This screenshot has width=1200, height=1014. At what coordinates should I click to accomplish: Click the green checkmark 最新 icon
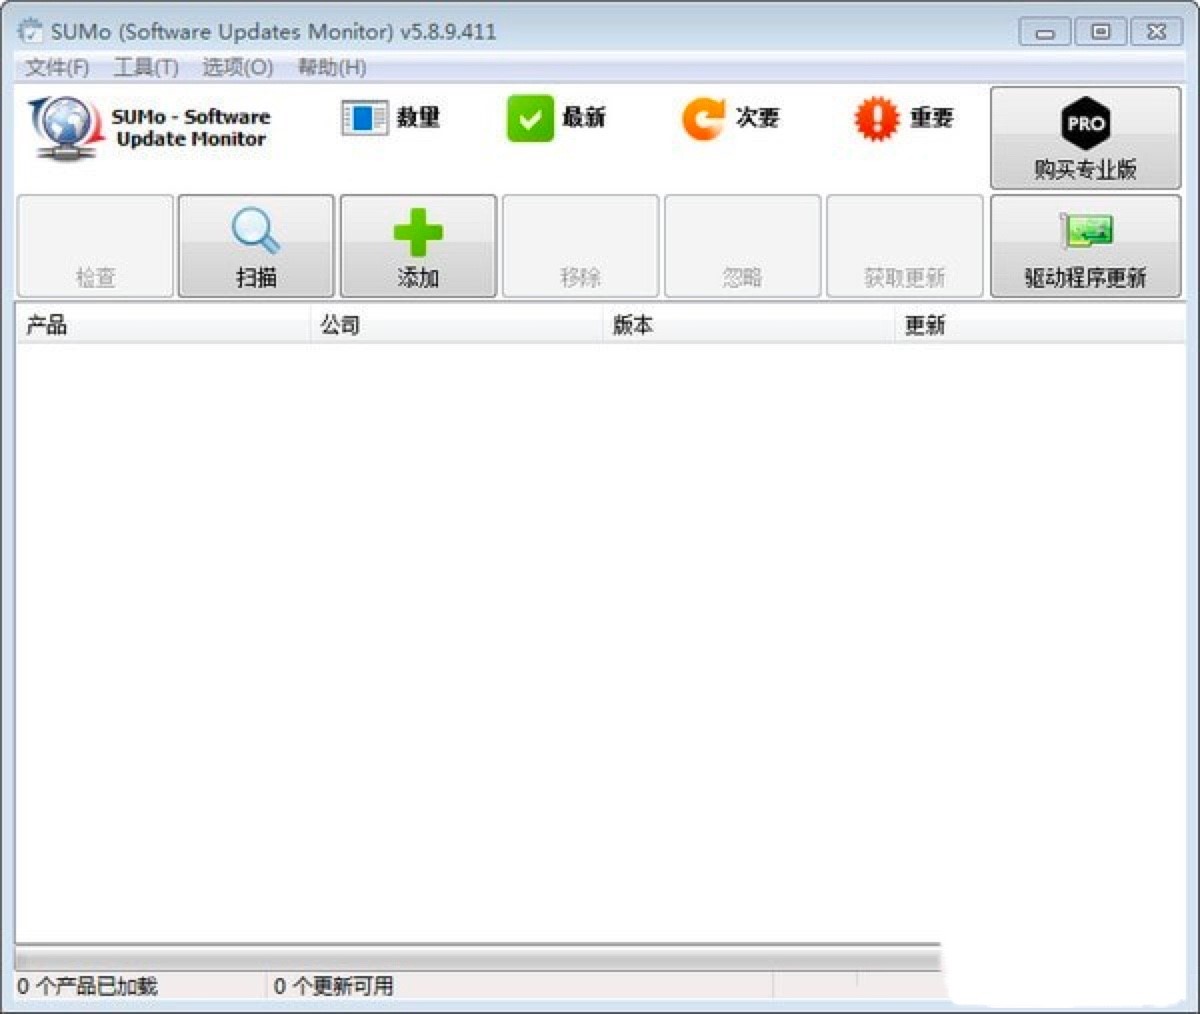coord(530,119)
